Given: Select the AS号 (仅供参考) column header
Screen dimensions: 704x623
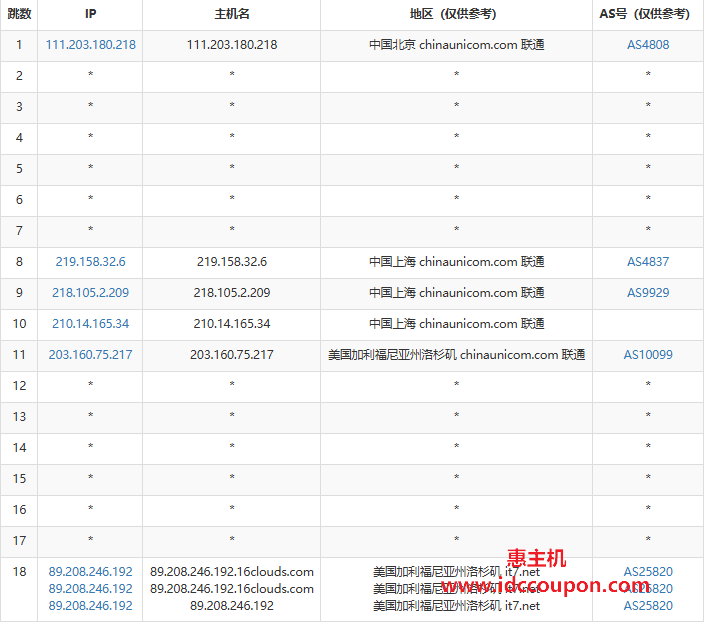Looking at the screenshot, I should 648,14.
